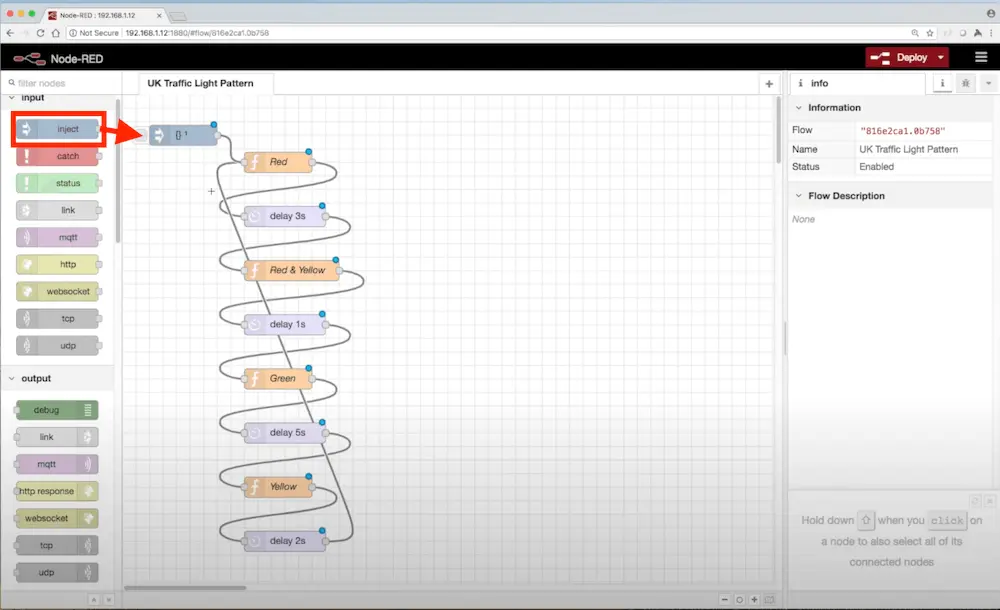
Task: Click the zoom-out icon below the canvas
Action: click(725, 599)
